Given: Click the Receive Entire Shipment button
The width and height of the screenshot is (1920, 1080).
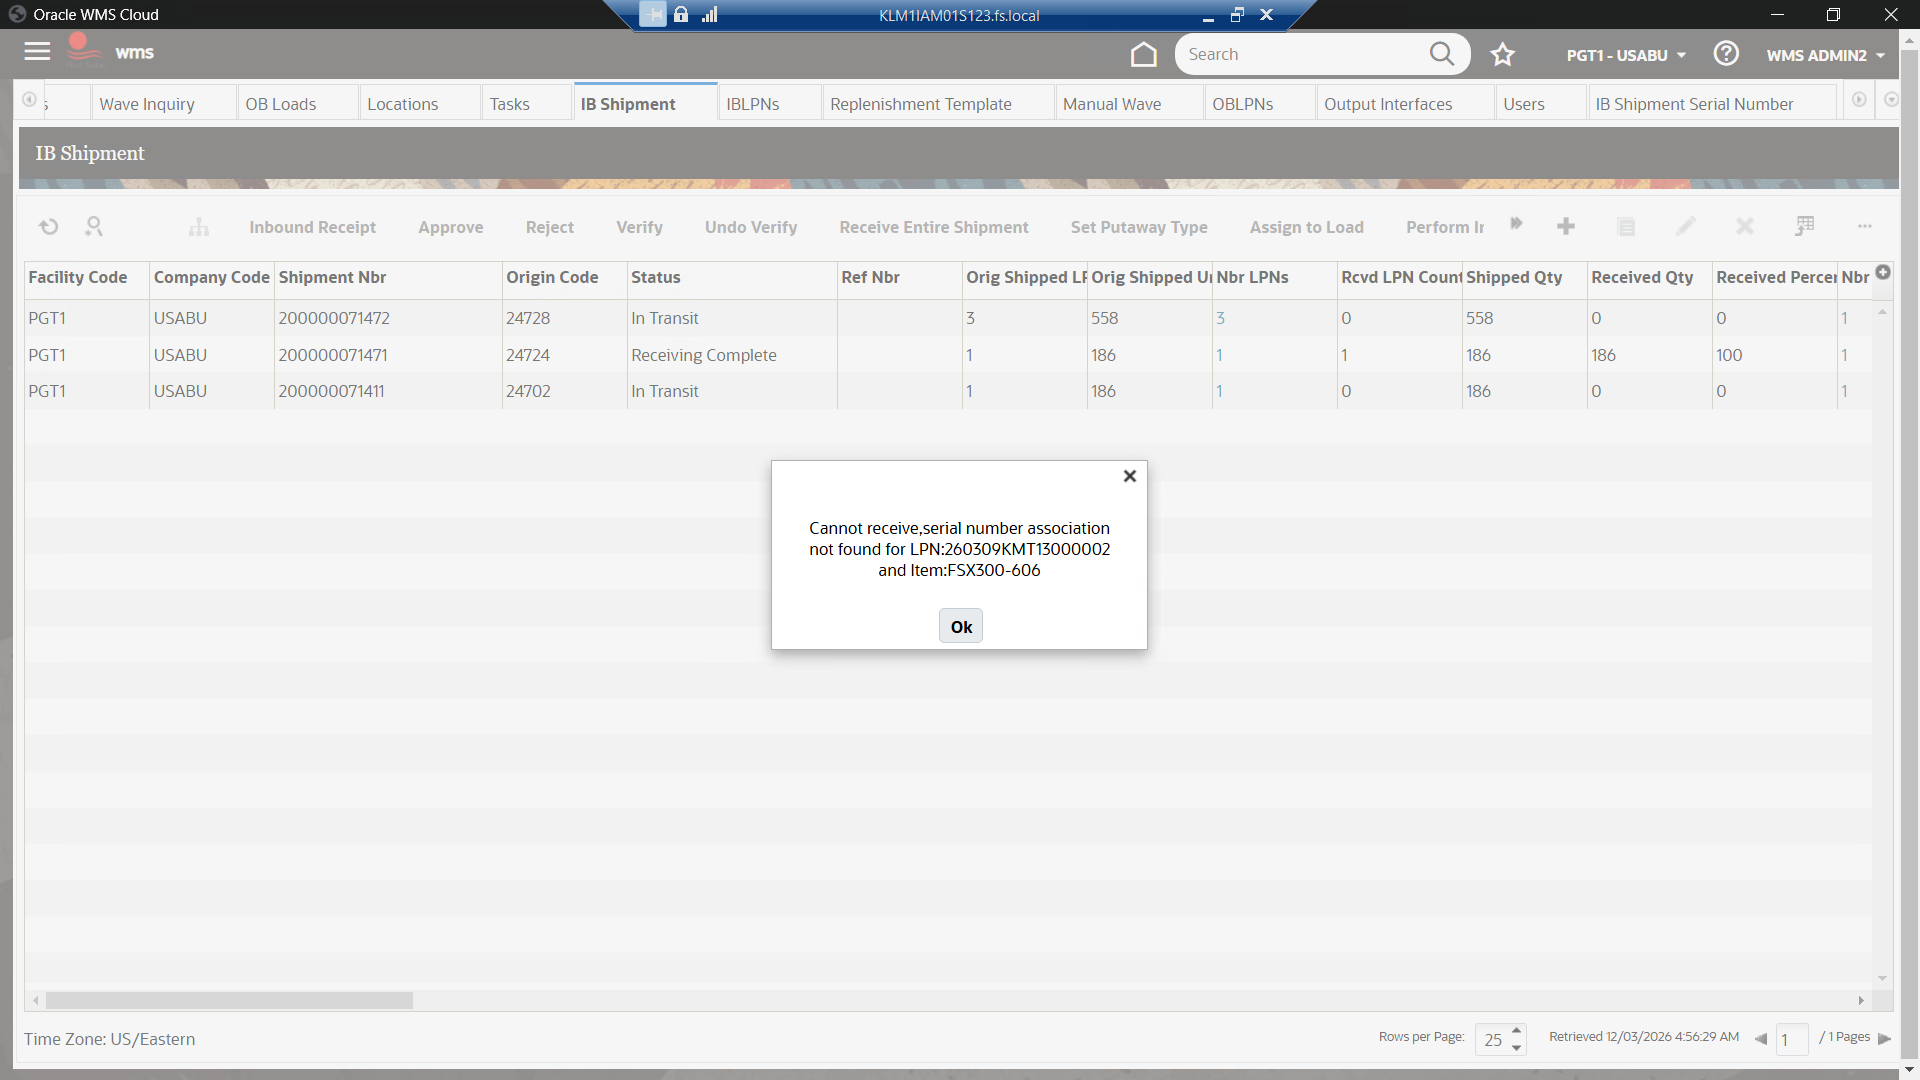Looking at the screenshot, I should [933, 227].
